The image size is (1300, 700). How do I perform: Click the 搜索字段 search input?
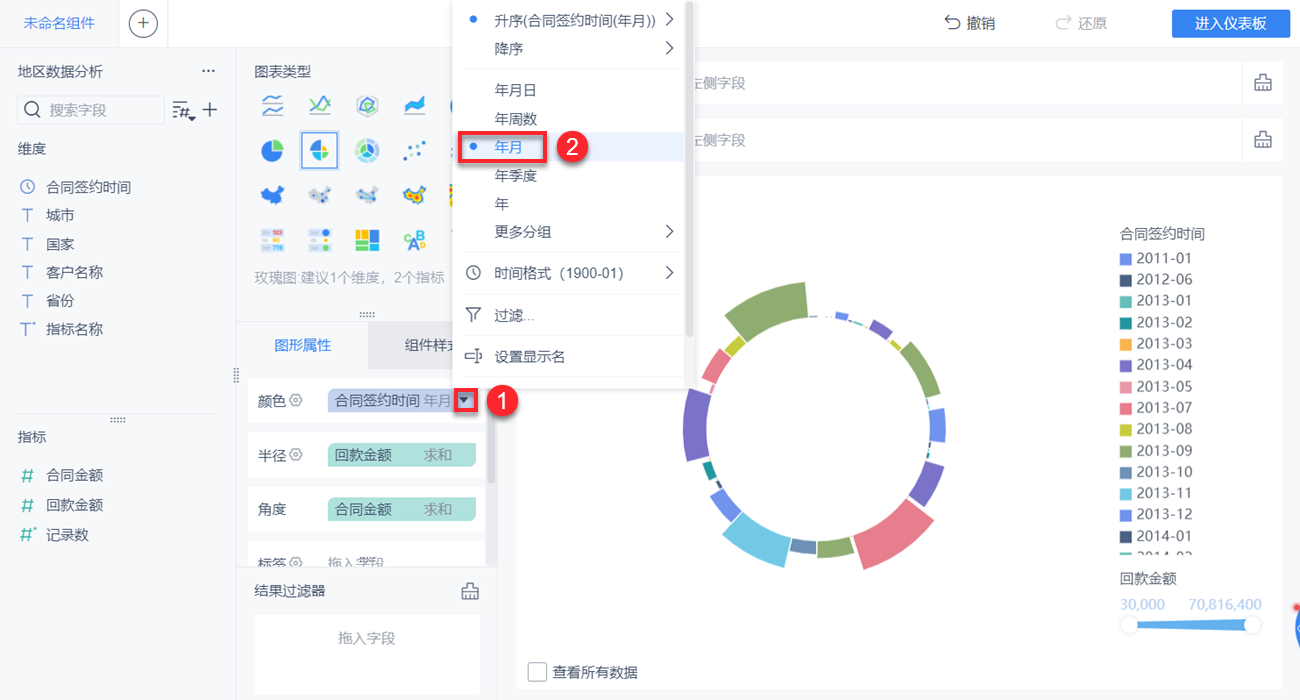tap(91, 110)
